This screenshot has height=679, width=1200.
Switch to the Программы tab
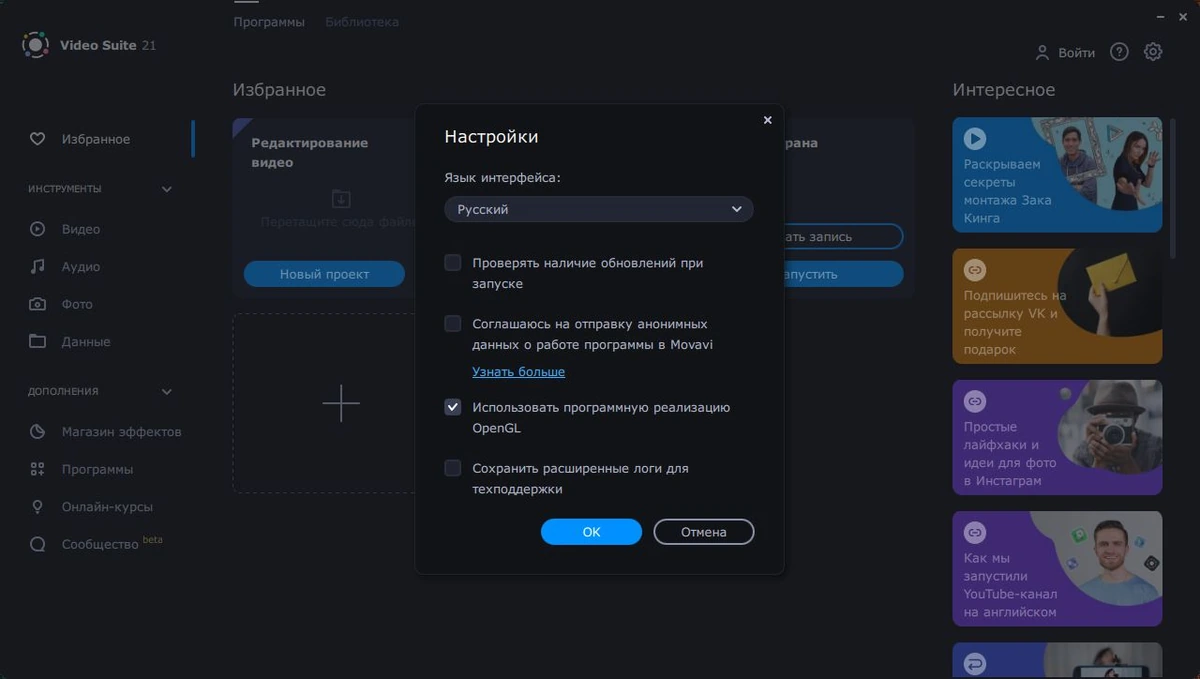pyautogui.click(x=269, y=21)
